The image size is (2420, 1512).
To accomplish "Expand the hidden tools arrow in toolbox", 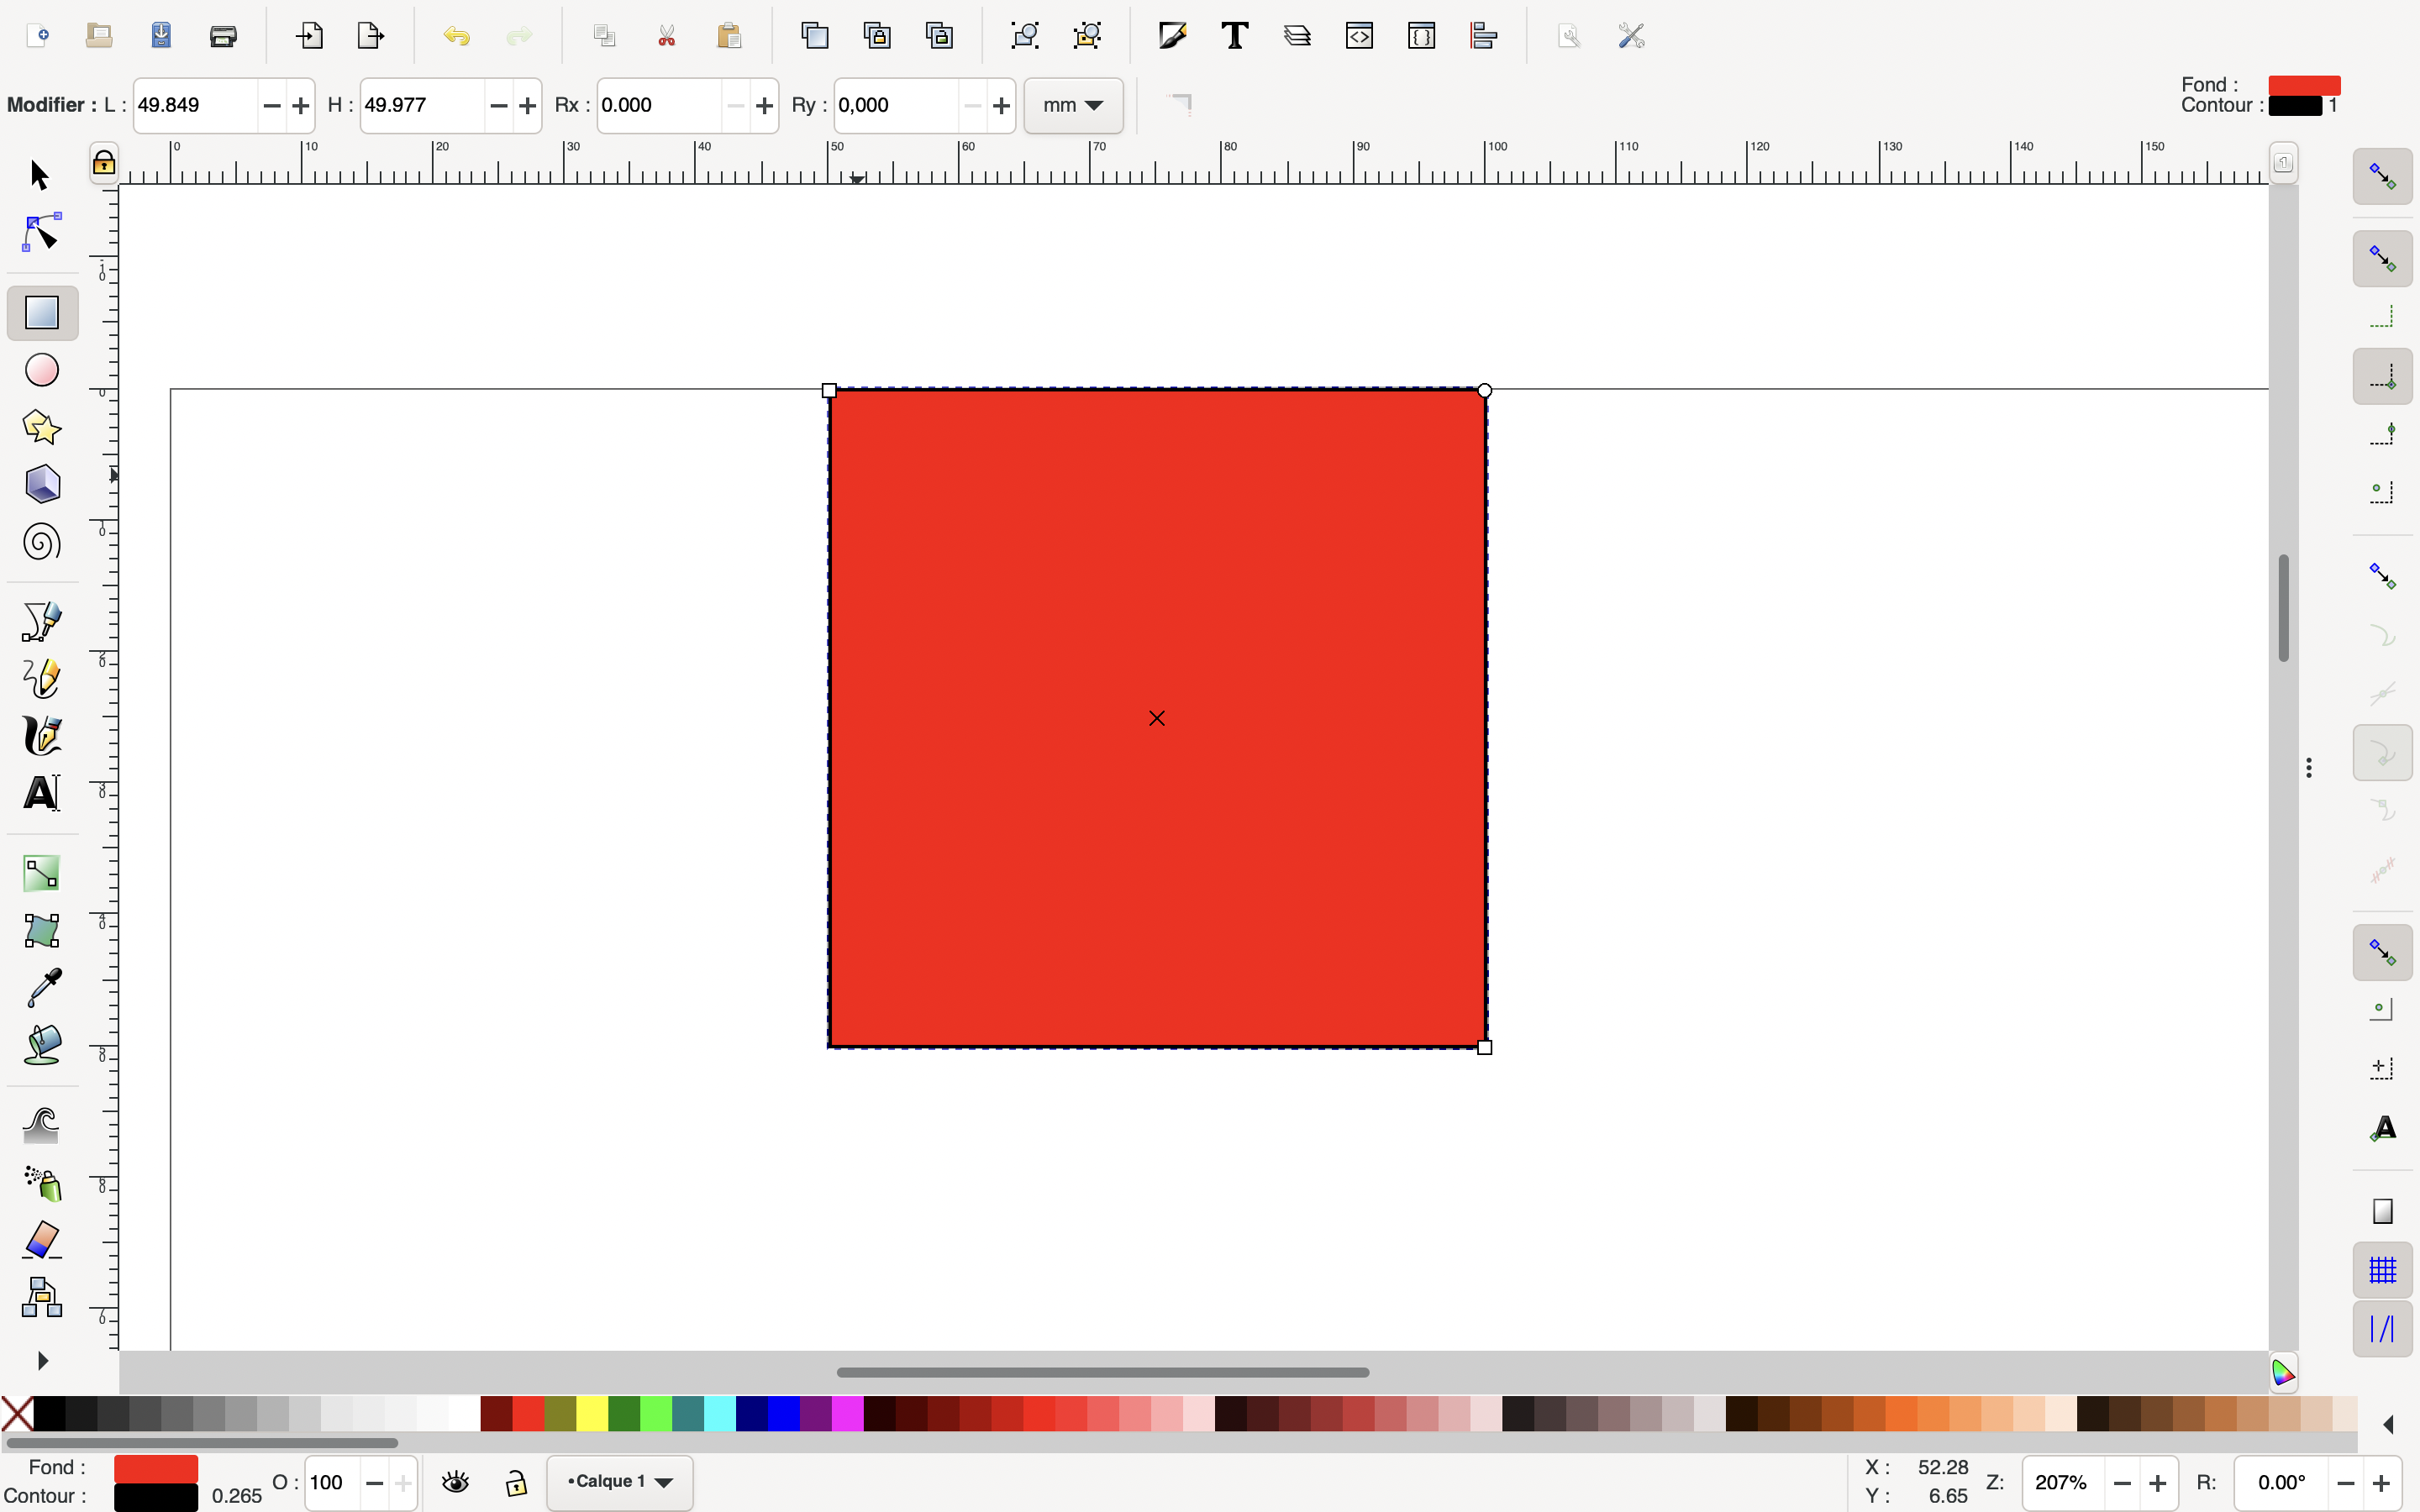I will pyautogui.click(x=41, y=1361).
